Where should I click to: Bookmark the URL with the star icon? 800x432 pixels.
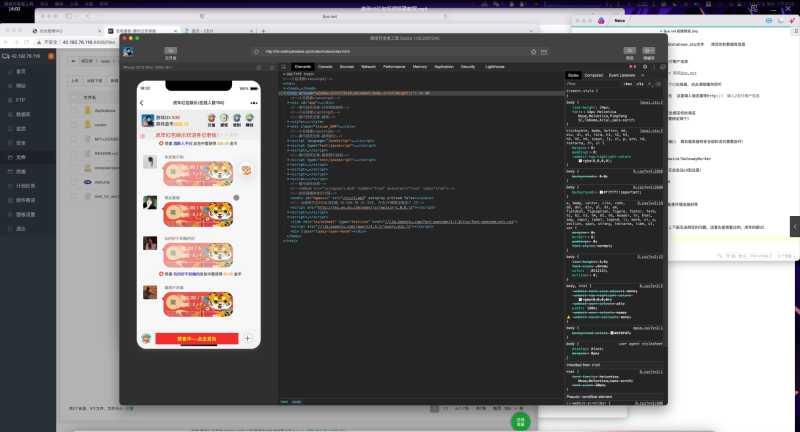[x=534, y=52]
